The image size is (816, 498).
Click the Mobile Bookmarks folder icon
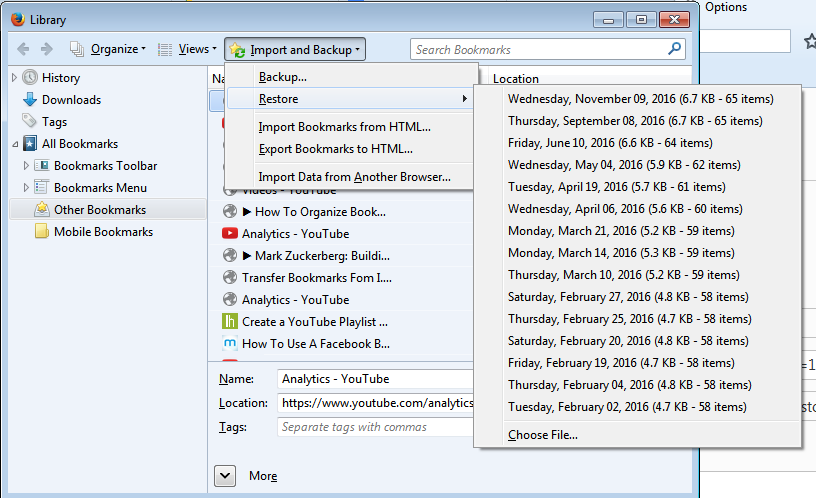point(42,231)
